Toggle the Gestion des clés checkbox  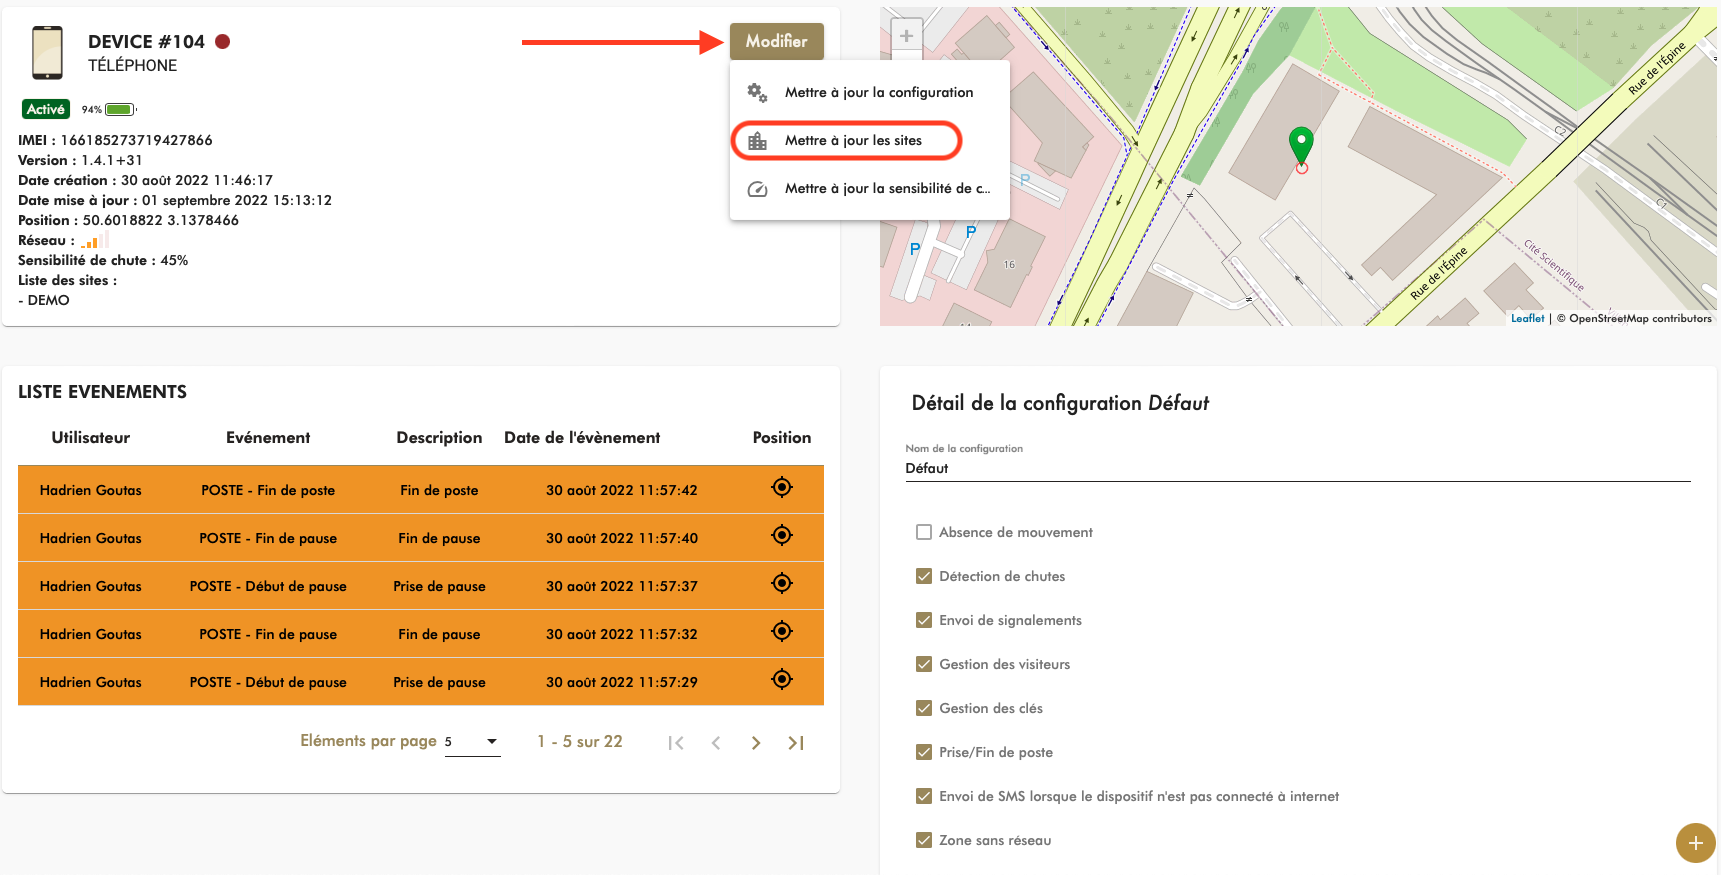[x=924, y=708]
